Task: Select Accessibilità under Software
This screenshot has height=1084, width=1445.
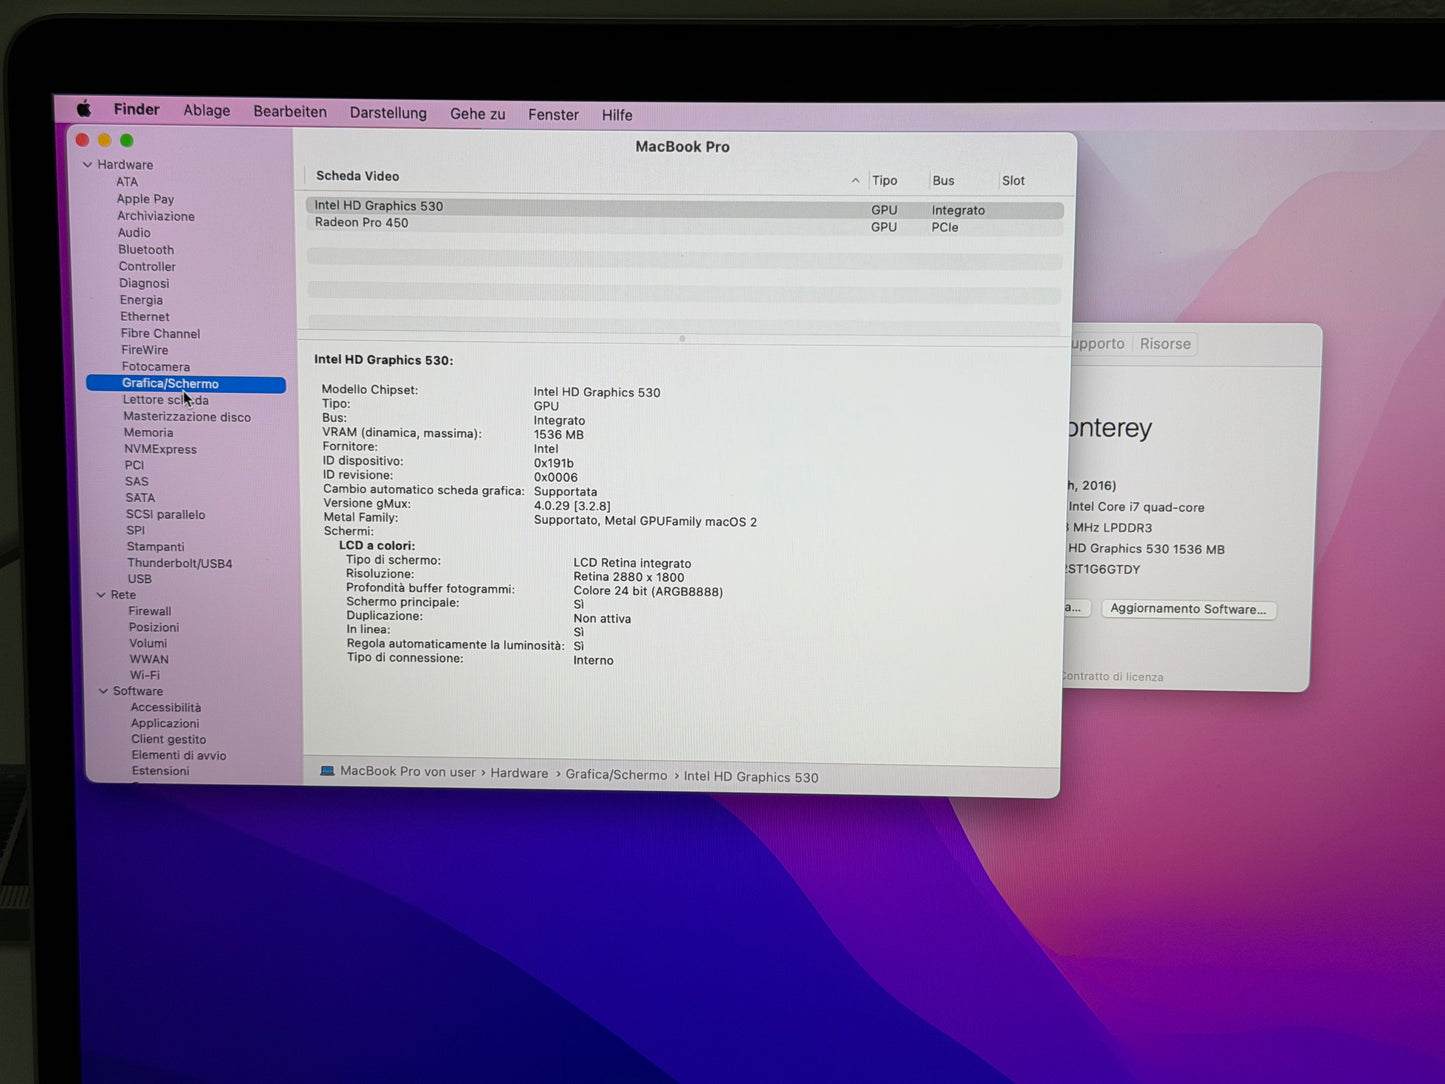Action: (166, 707)
